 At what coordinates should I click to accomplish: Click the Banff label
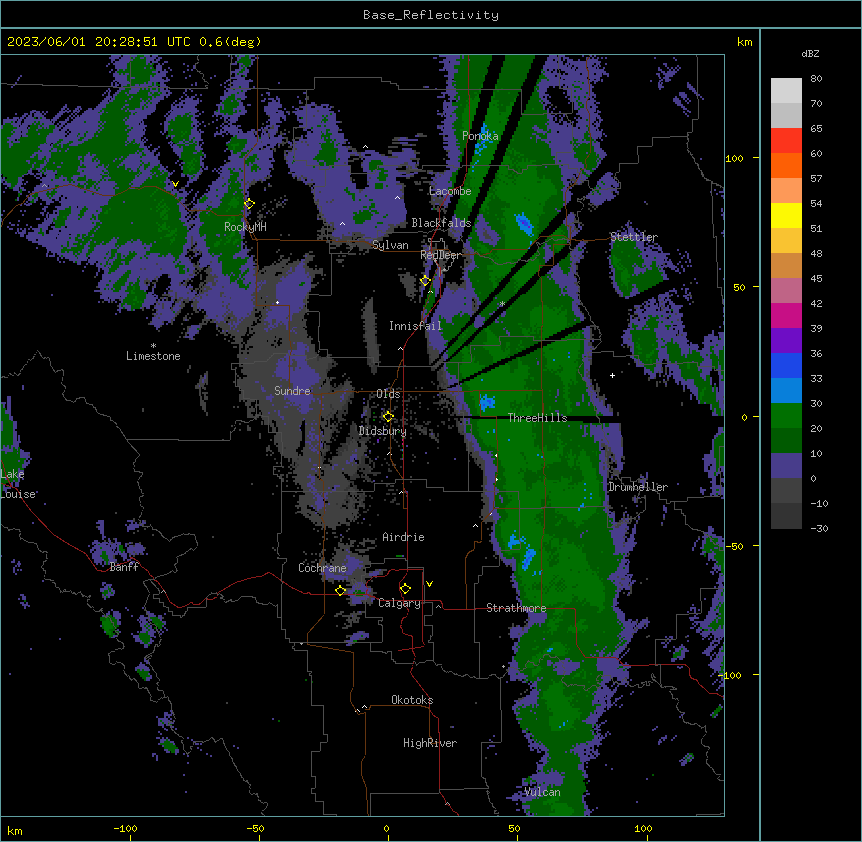(124, 567)
